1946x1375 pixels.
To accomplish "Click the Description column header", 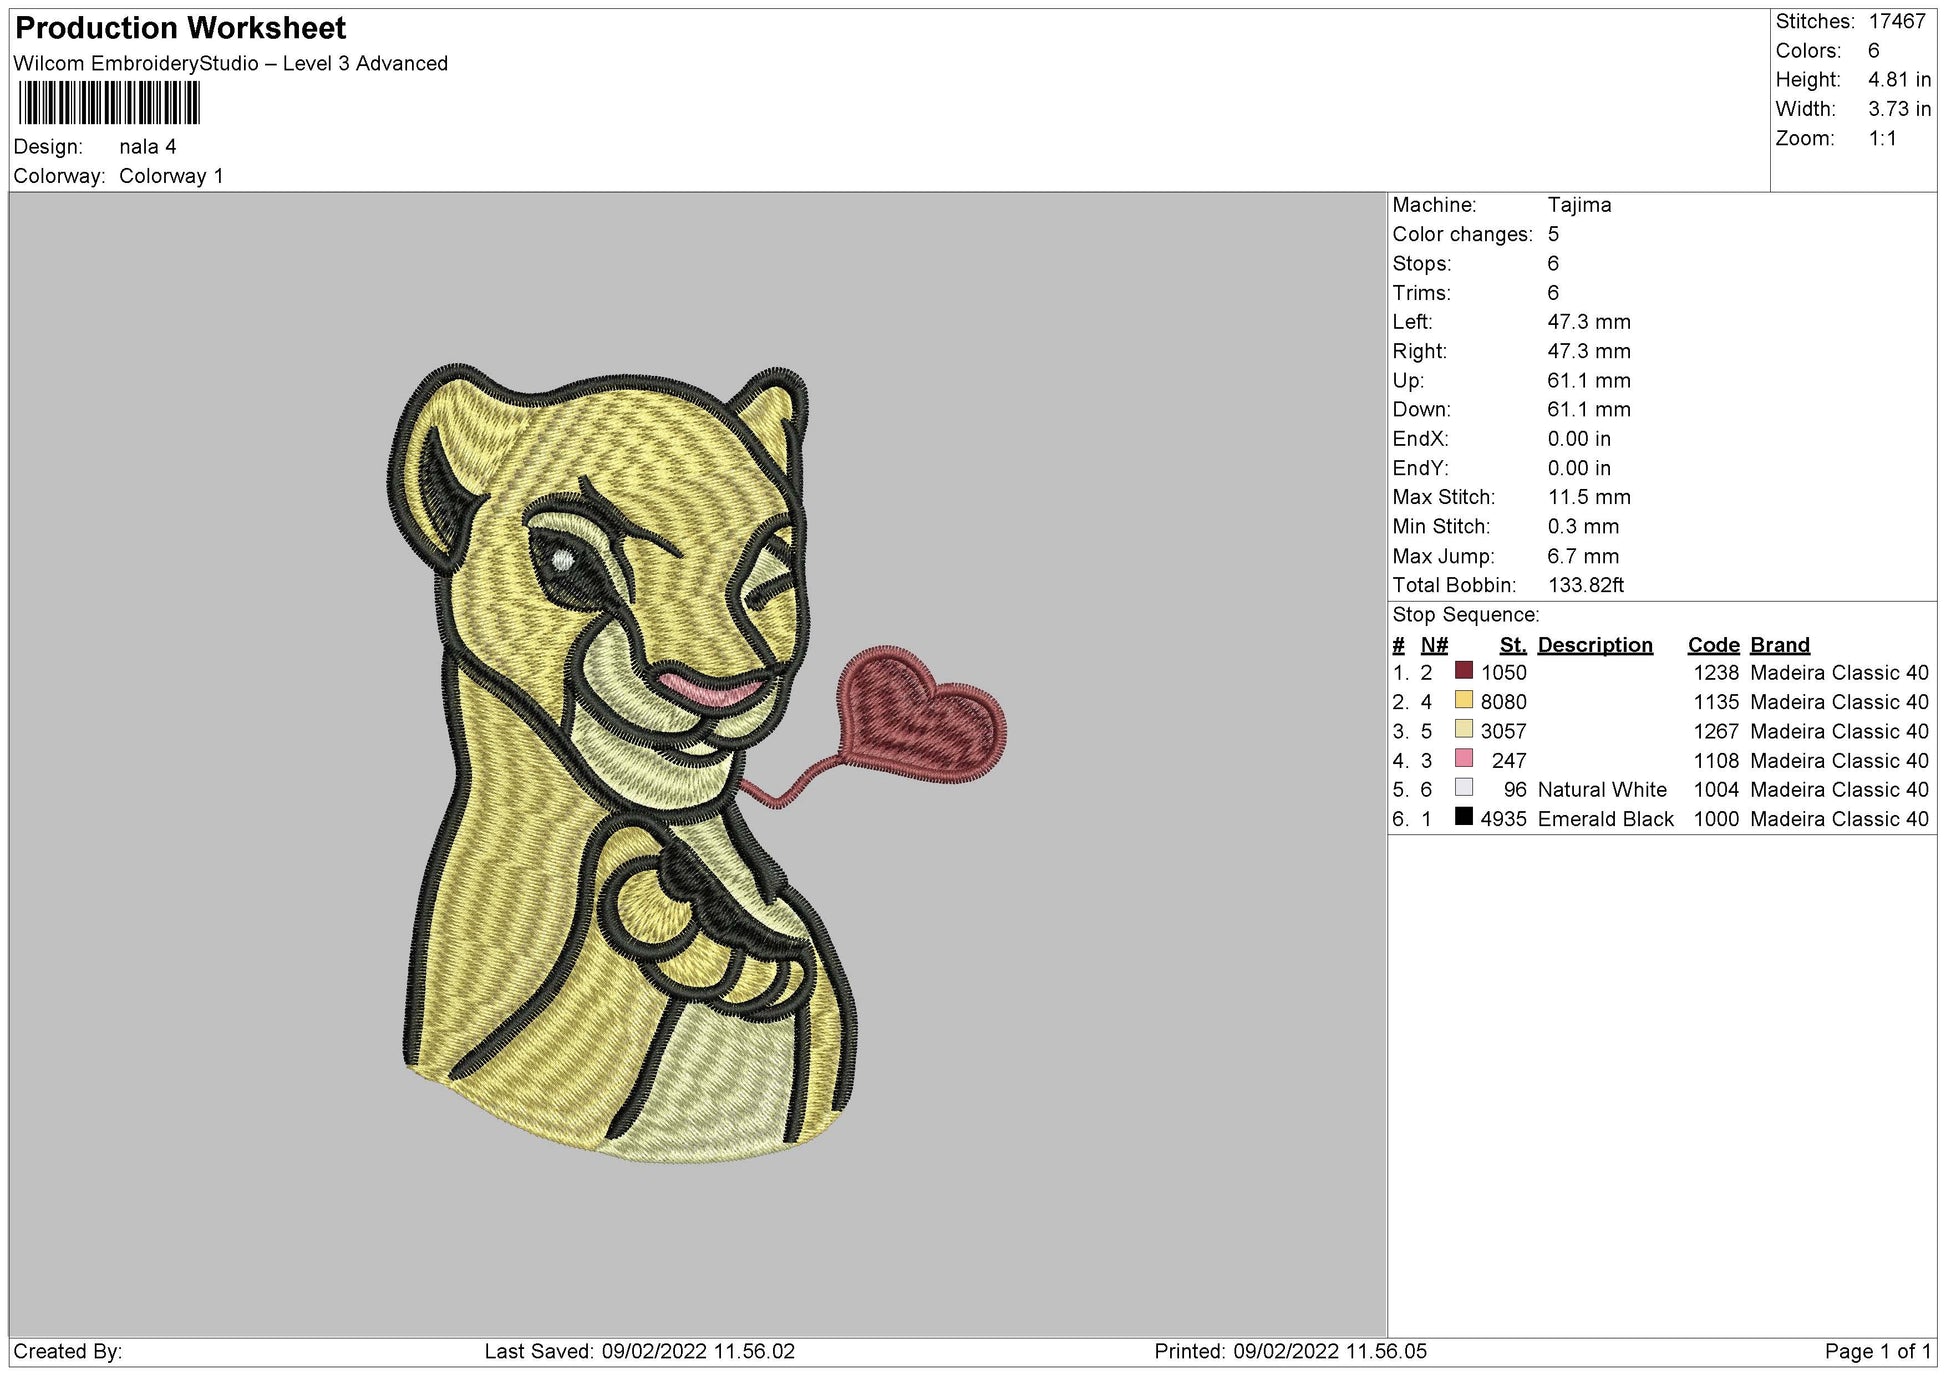I will [x=1594, y=645].
